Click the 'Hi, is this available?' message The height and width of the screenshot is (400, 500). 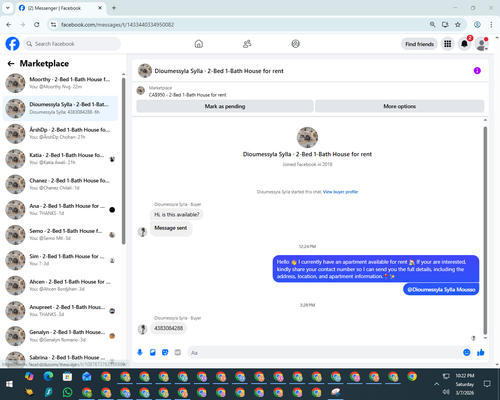click(x=177, y=214)
